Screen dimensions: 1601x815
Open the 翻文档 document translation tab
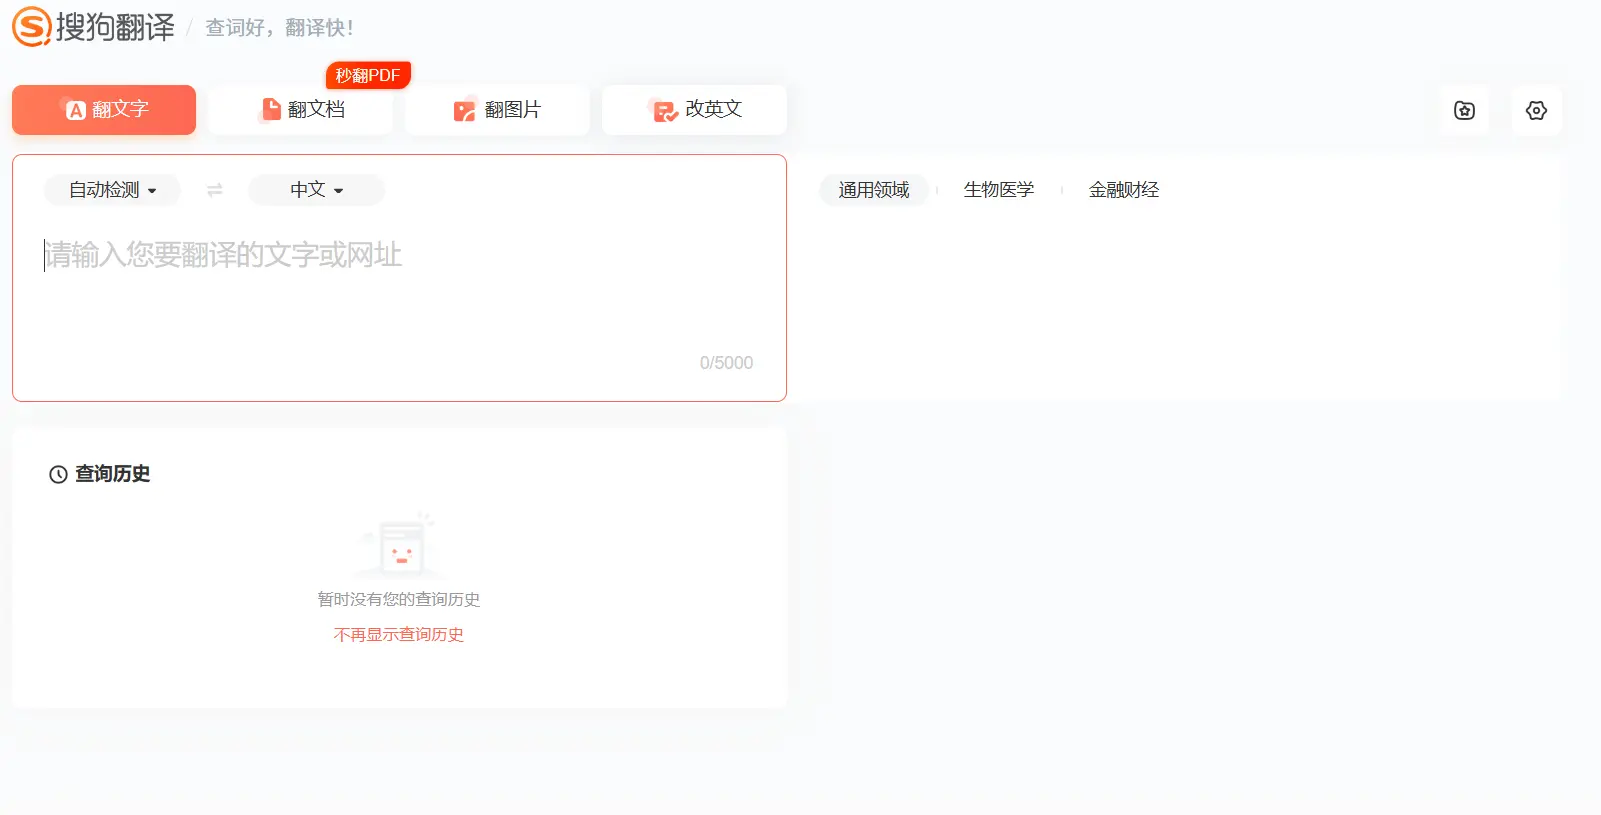(301, 110)
